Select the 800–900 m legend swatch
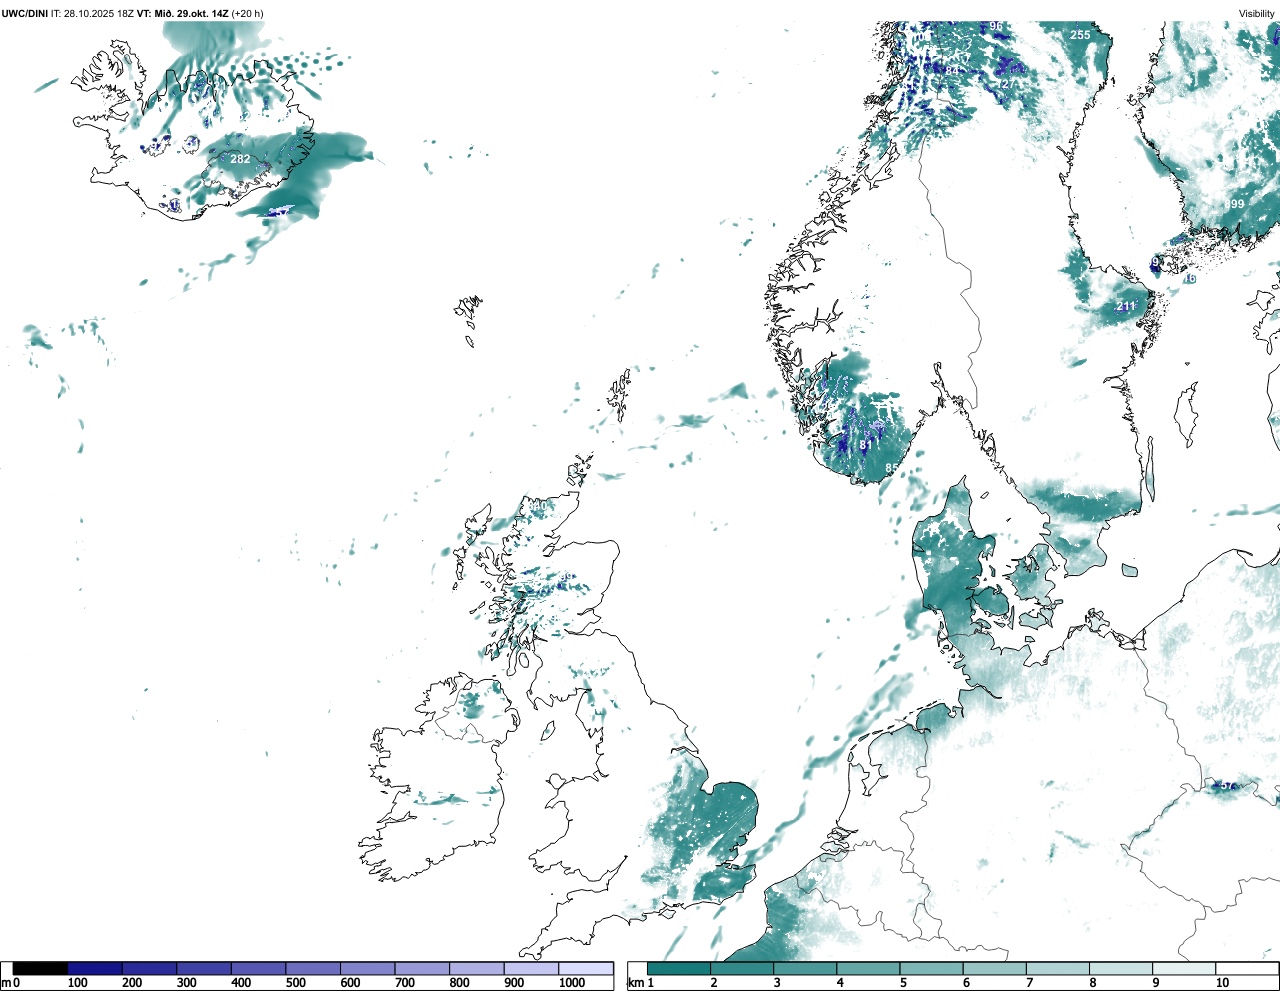This screenshot has height=991, width=1280. click(x=477, y=968)
